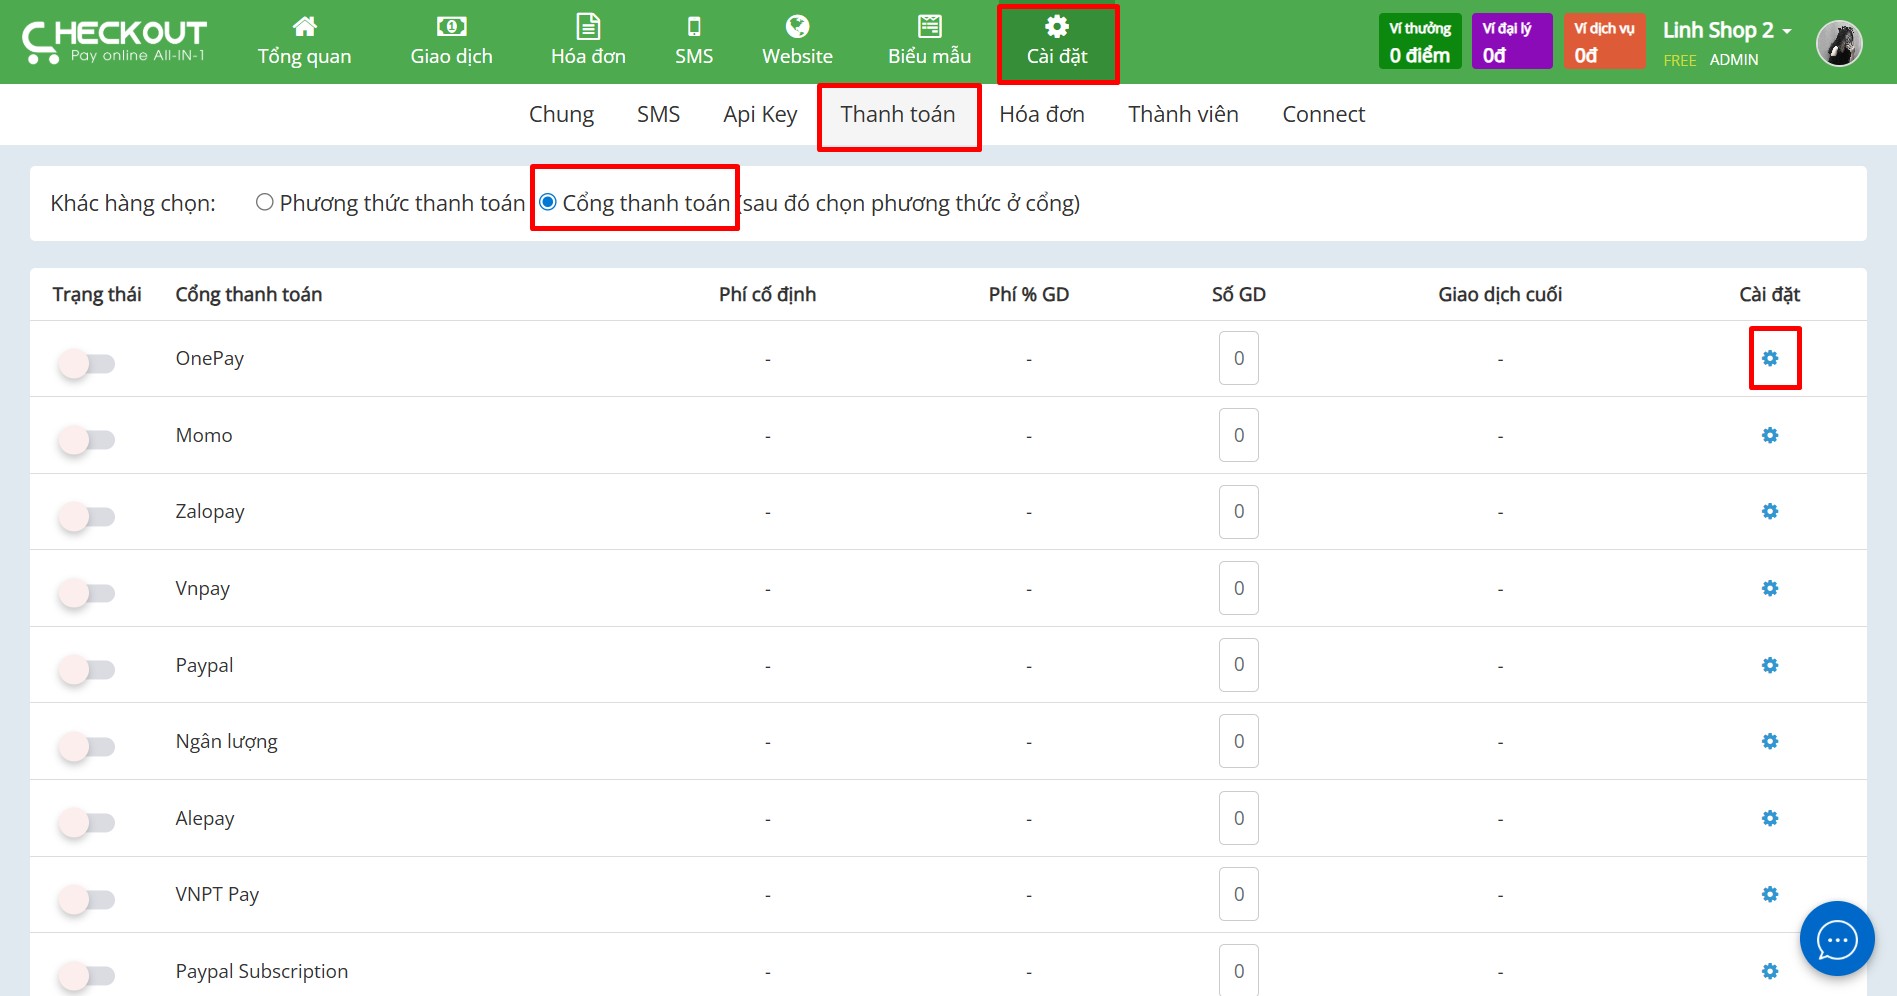Click the user avatar picture
Viewport: 1897px width, 996px height.
[1839, 43]
